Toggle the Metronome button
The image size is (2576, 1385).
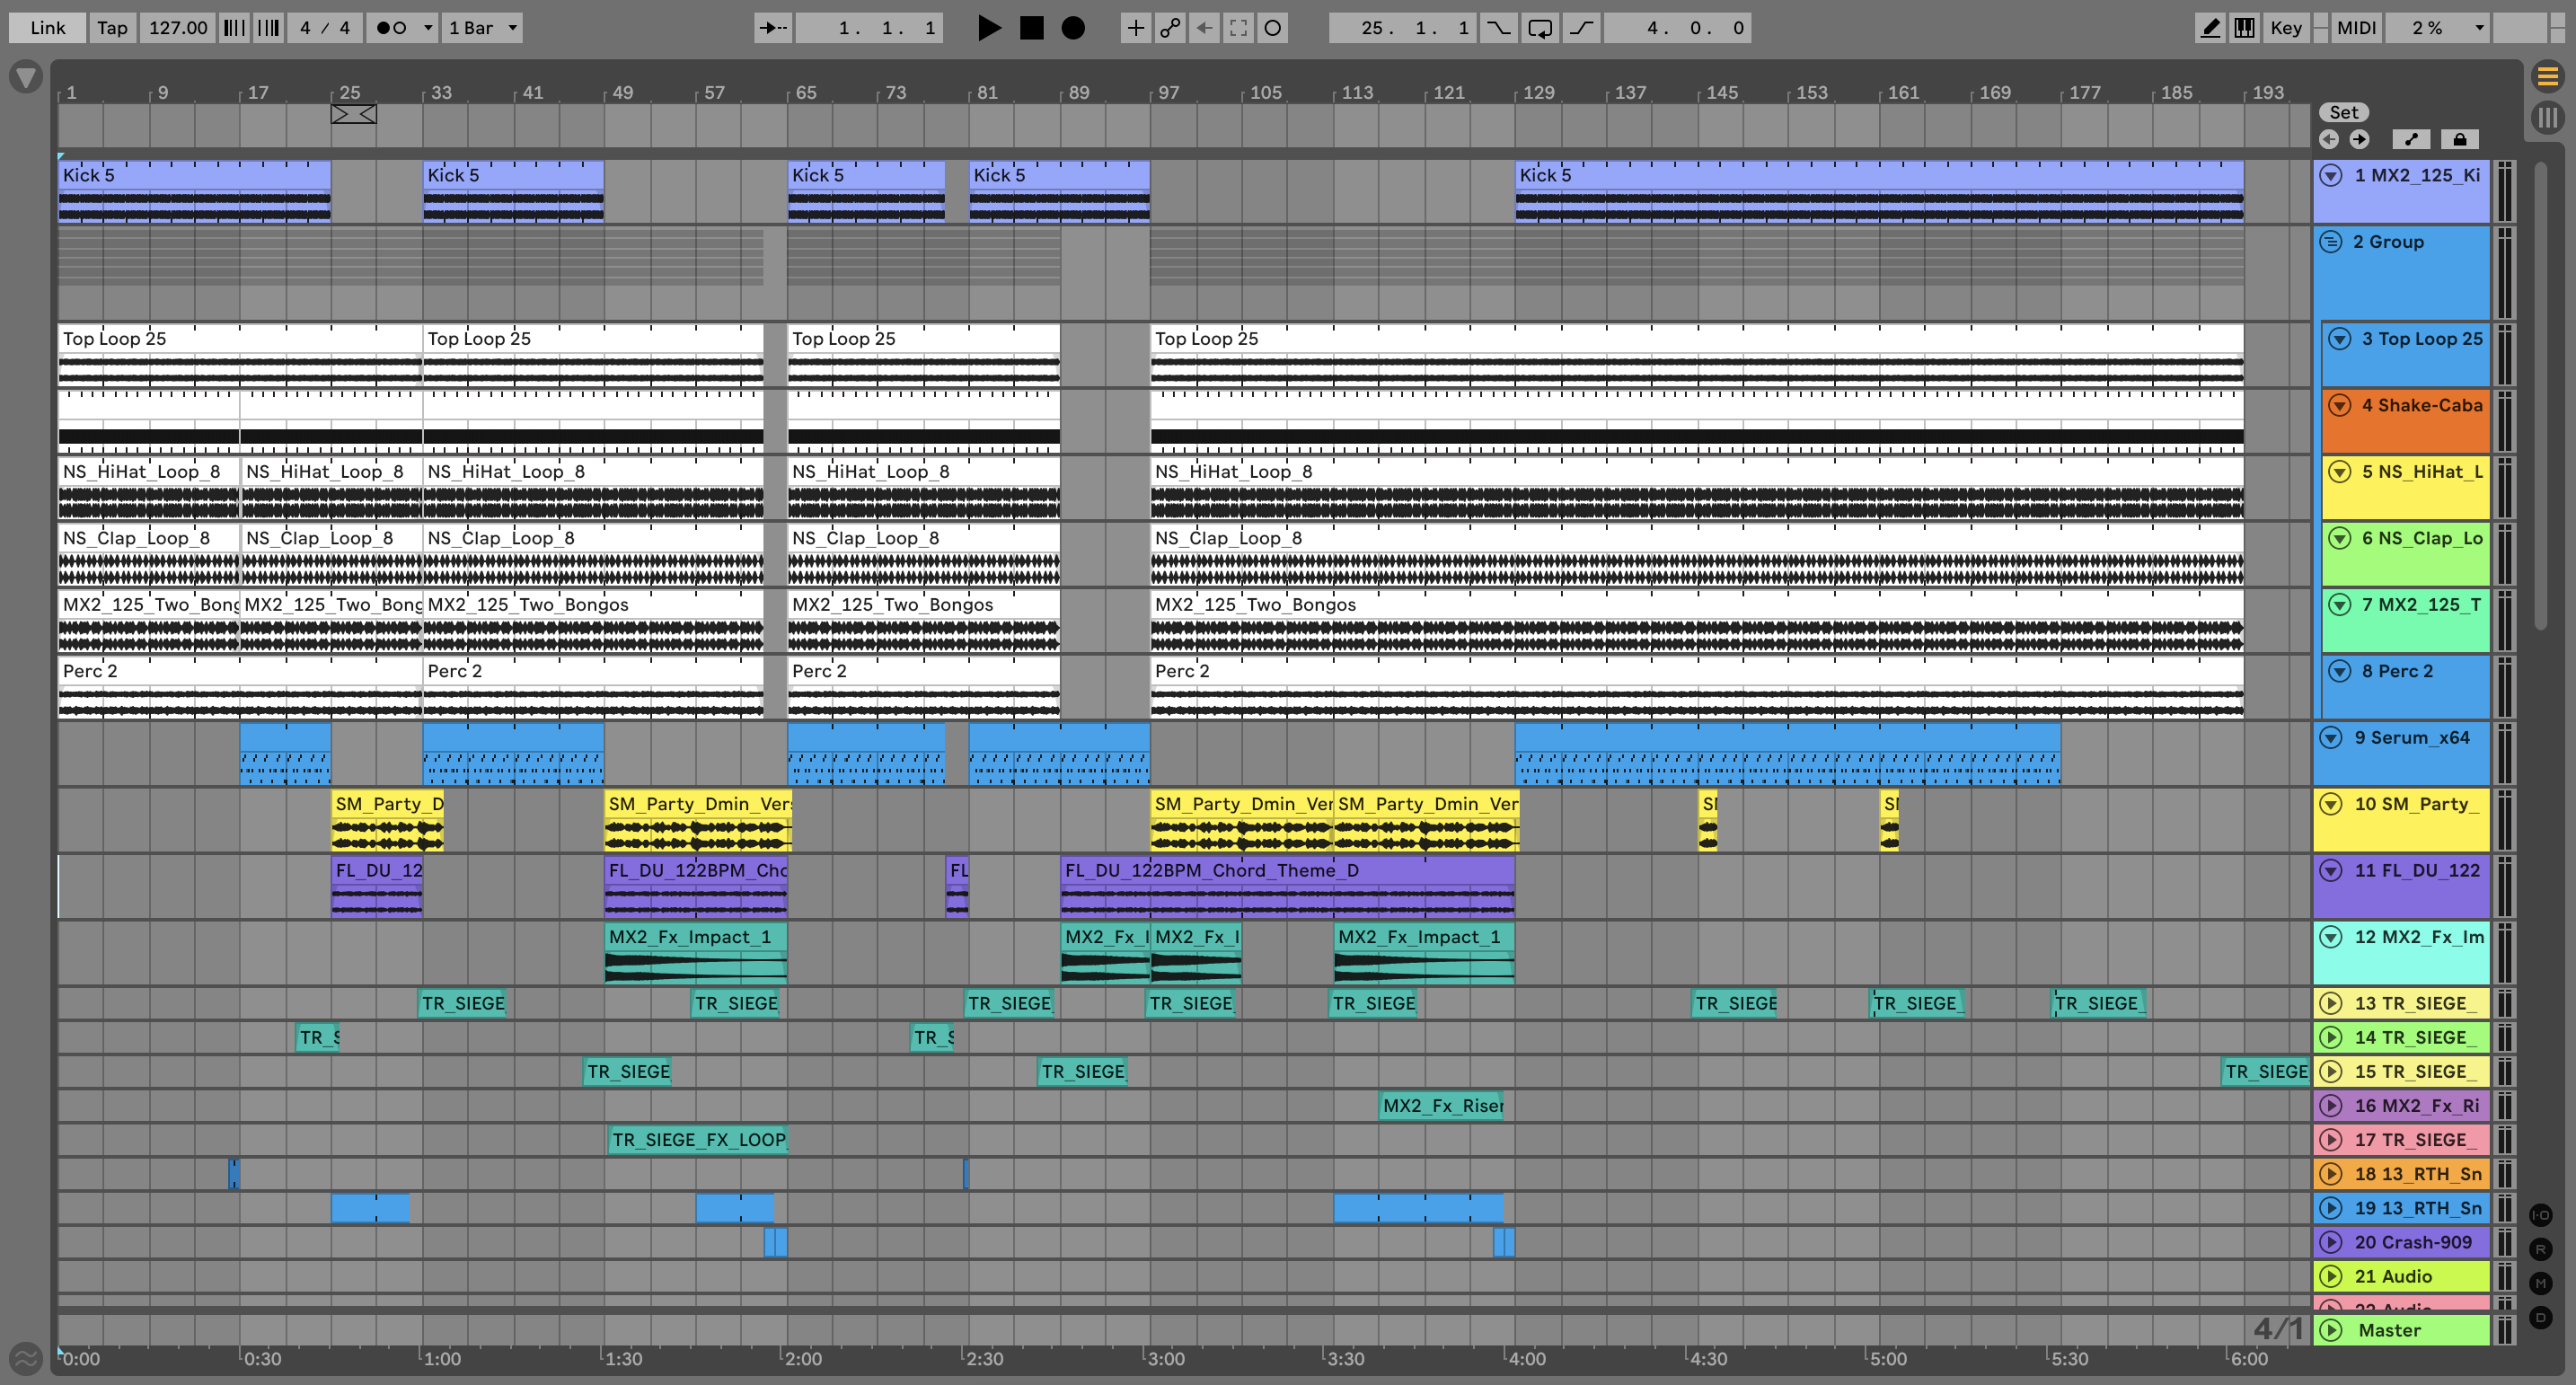pyautogui.click(x=391, y=28)
